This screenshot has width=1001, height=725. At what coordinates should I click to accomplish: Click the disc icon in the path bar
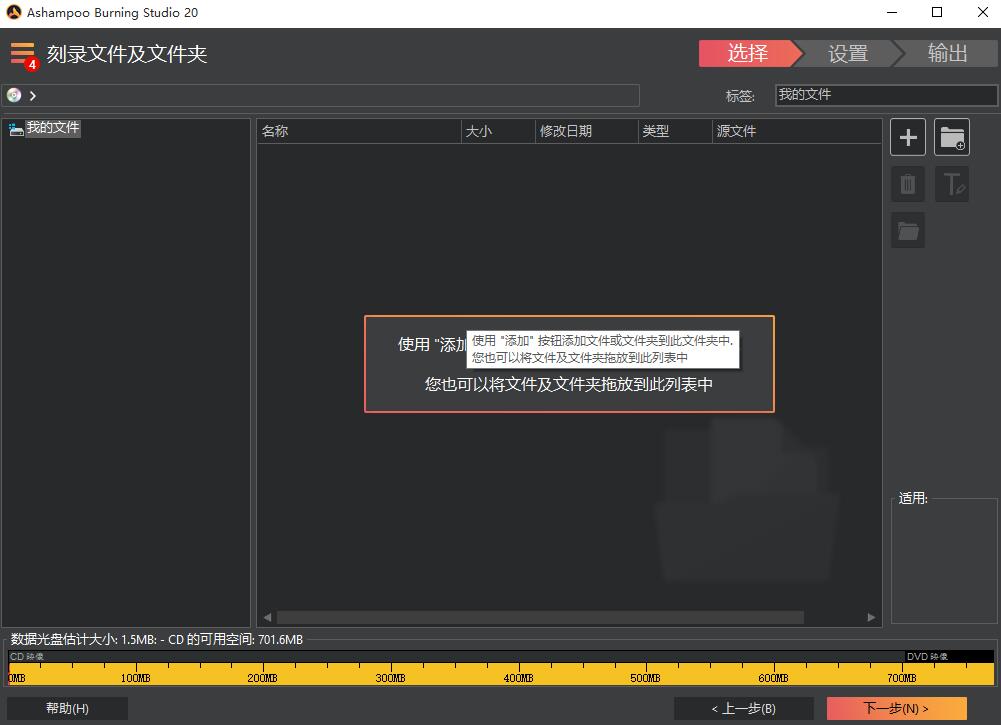click(x=13, y=95)
